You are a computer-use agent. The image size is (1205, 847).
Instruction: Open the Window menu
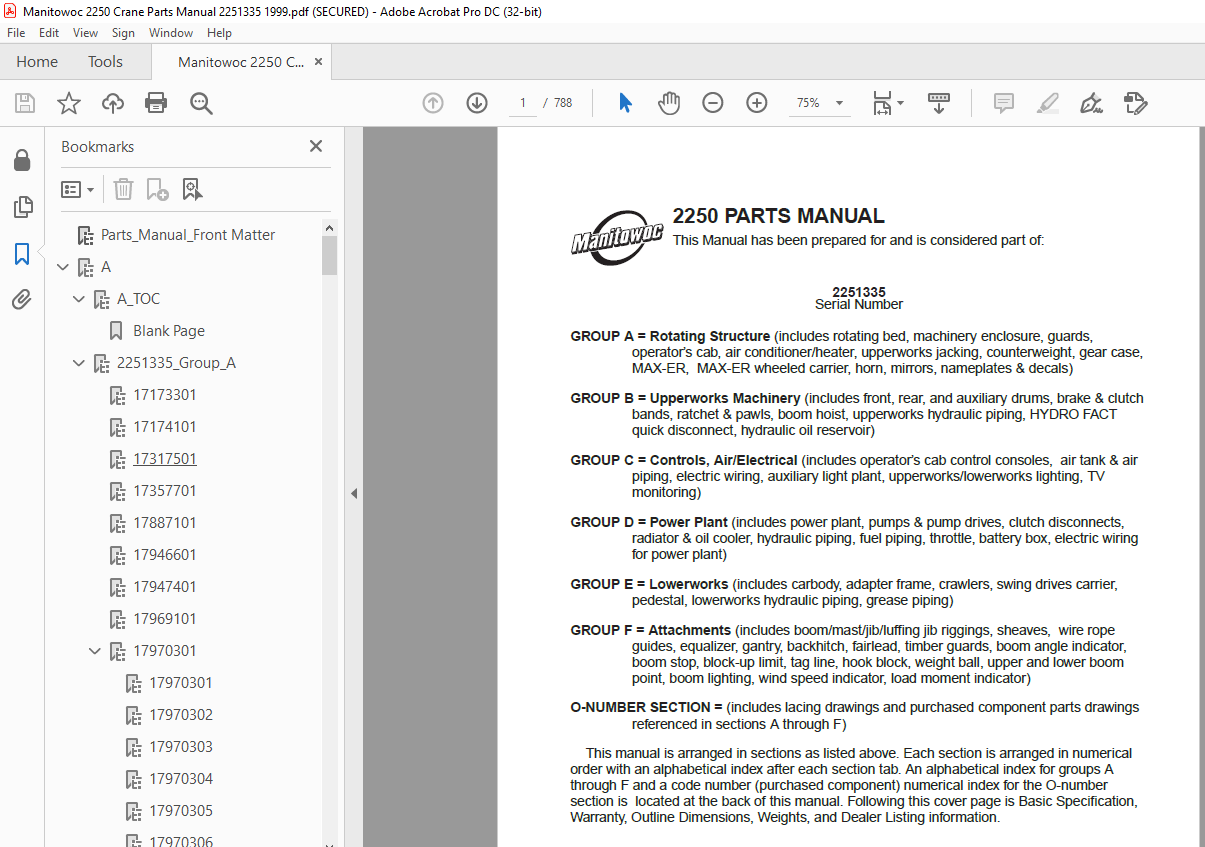(171, 33)
